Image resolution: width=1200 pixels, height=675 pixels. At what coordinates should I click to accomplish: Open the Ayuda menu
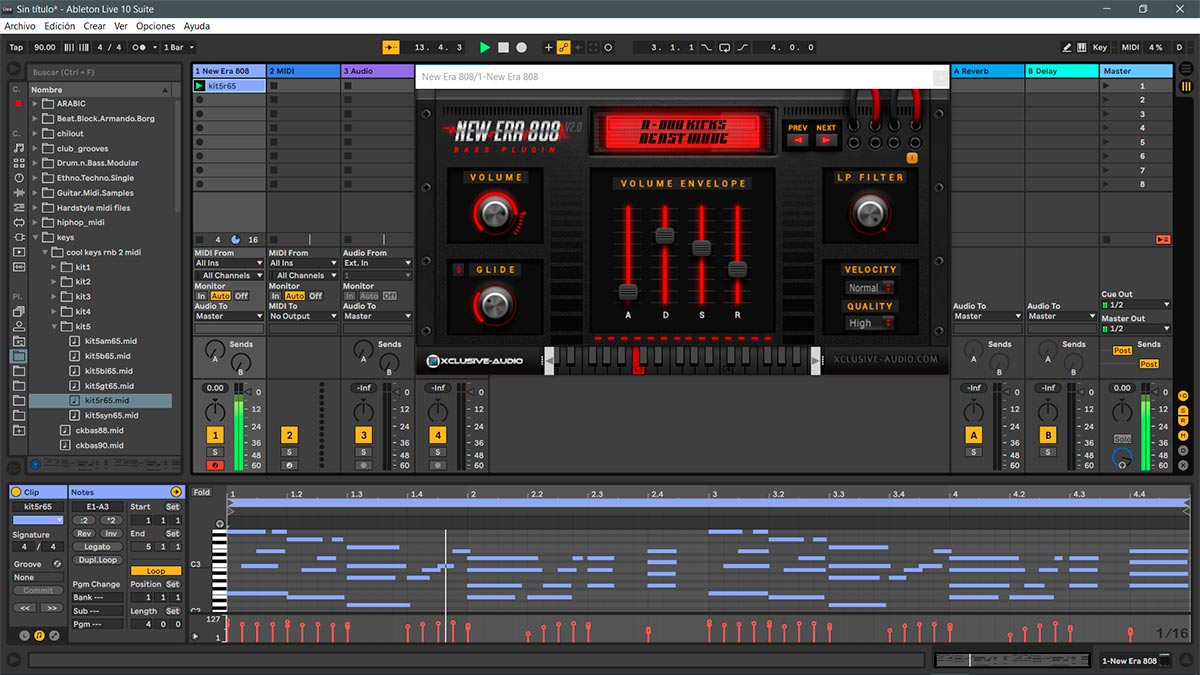pos(196,26)
